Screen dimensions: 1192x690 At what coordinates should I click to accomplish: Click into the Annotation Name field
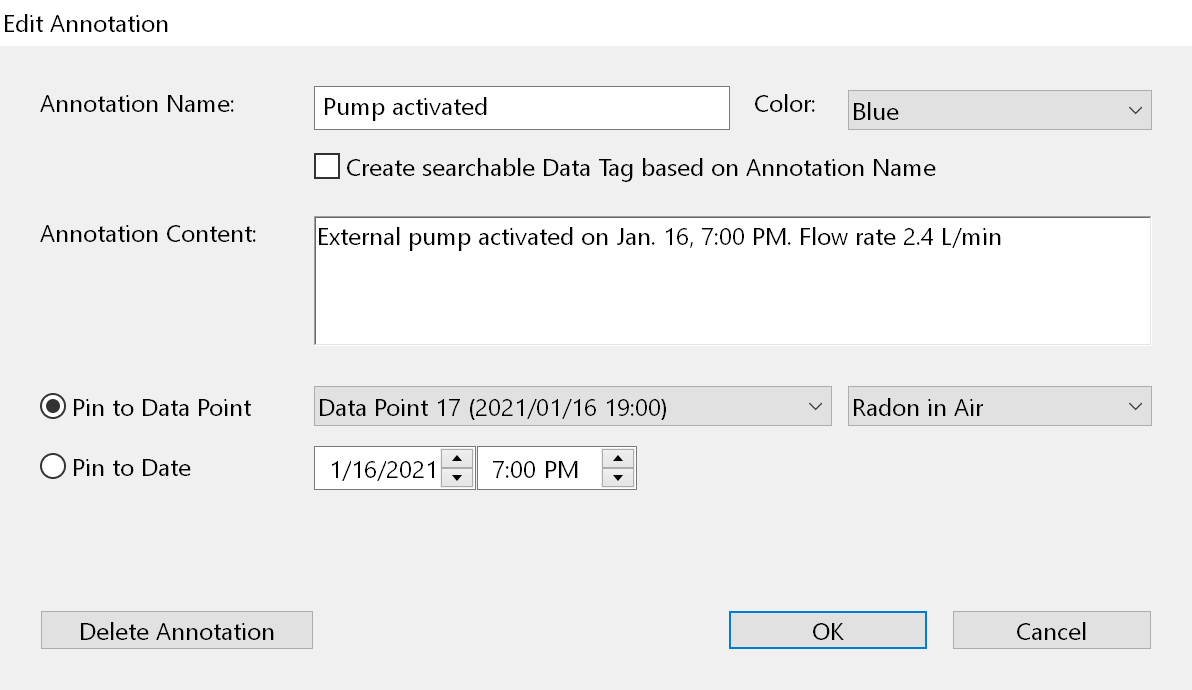tap(521, 108)
